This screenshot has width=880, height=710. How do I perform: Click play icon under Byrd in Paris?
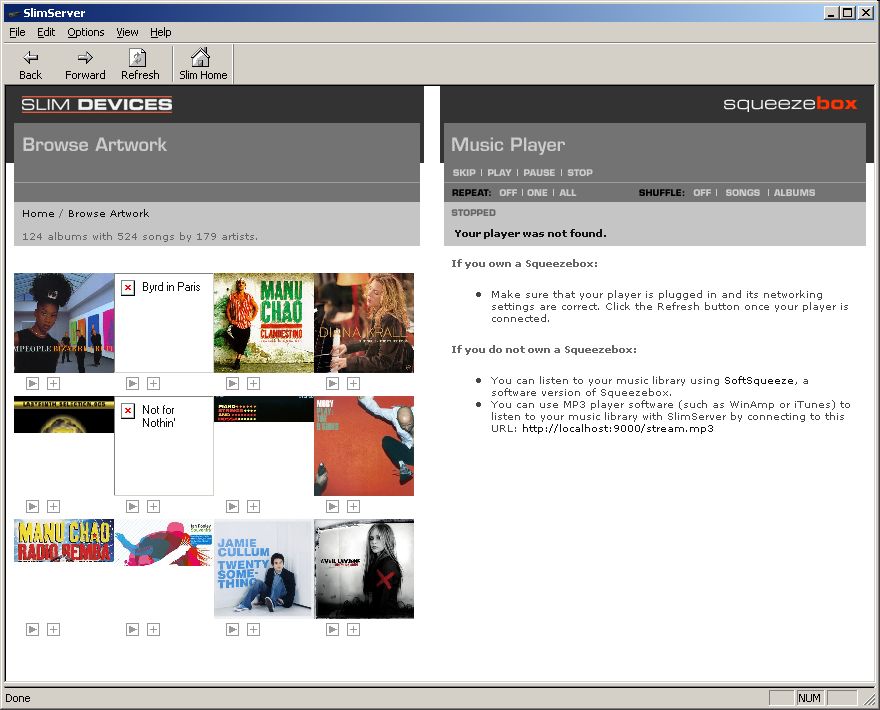(132, 383)
